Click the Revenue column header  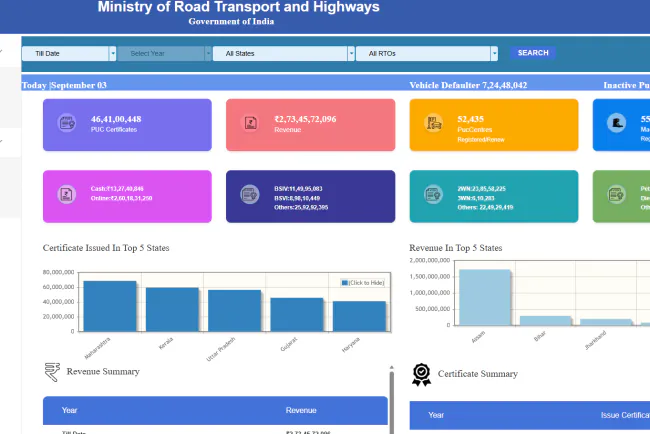(301, 410)
